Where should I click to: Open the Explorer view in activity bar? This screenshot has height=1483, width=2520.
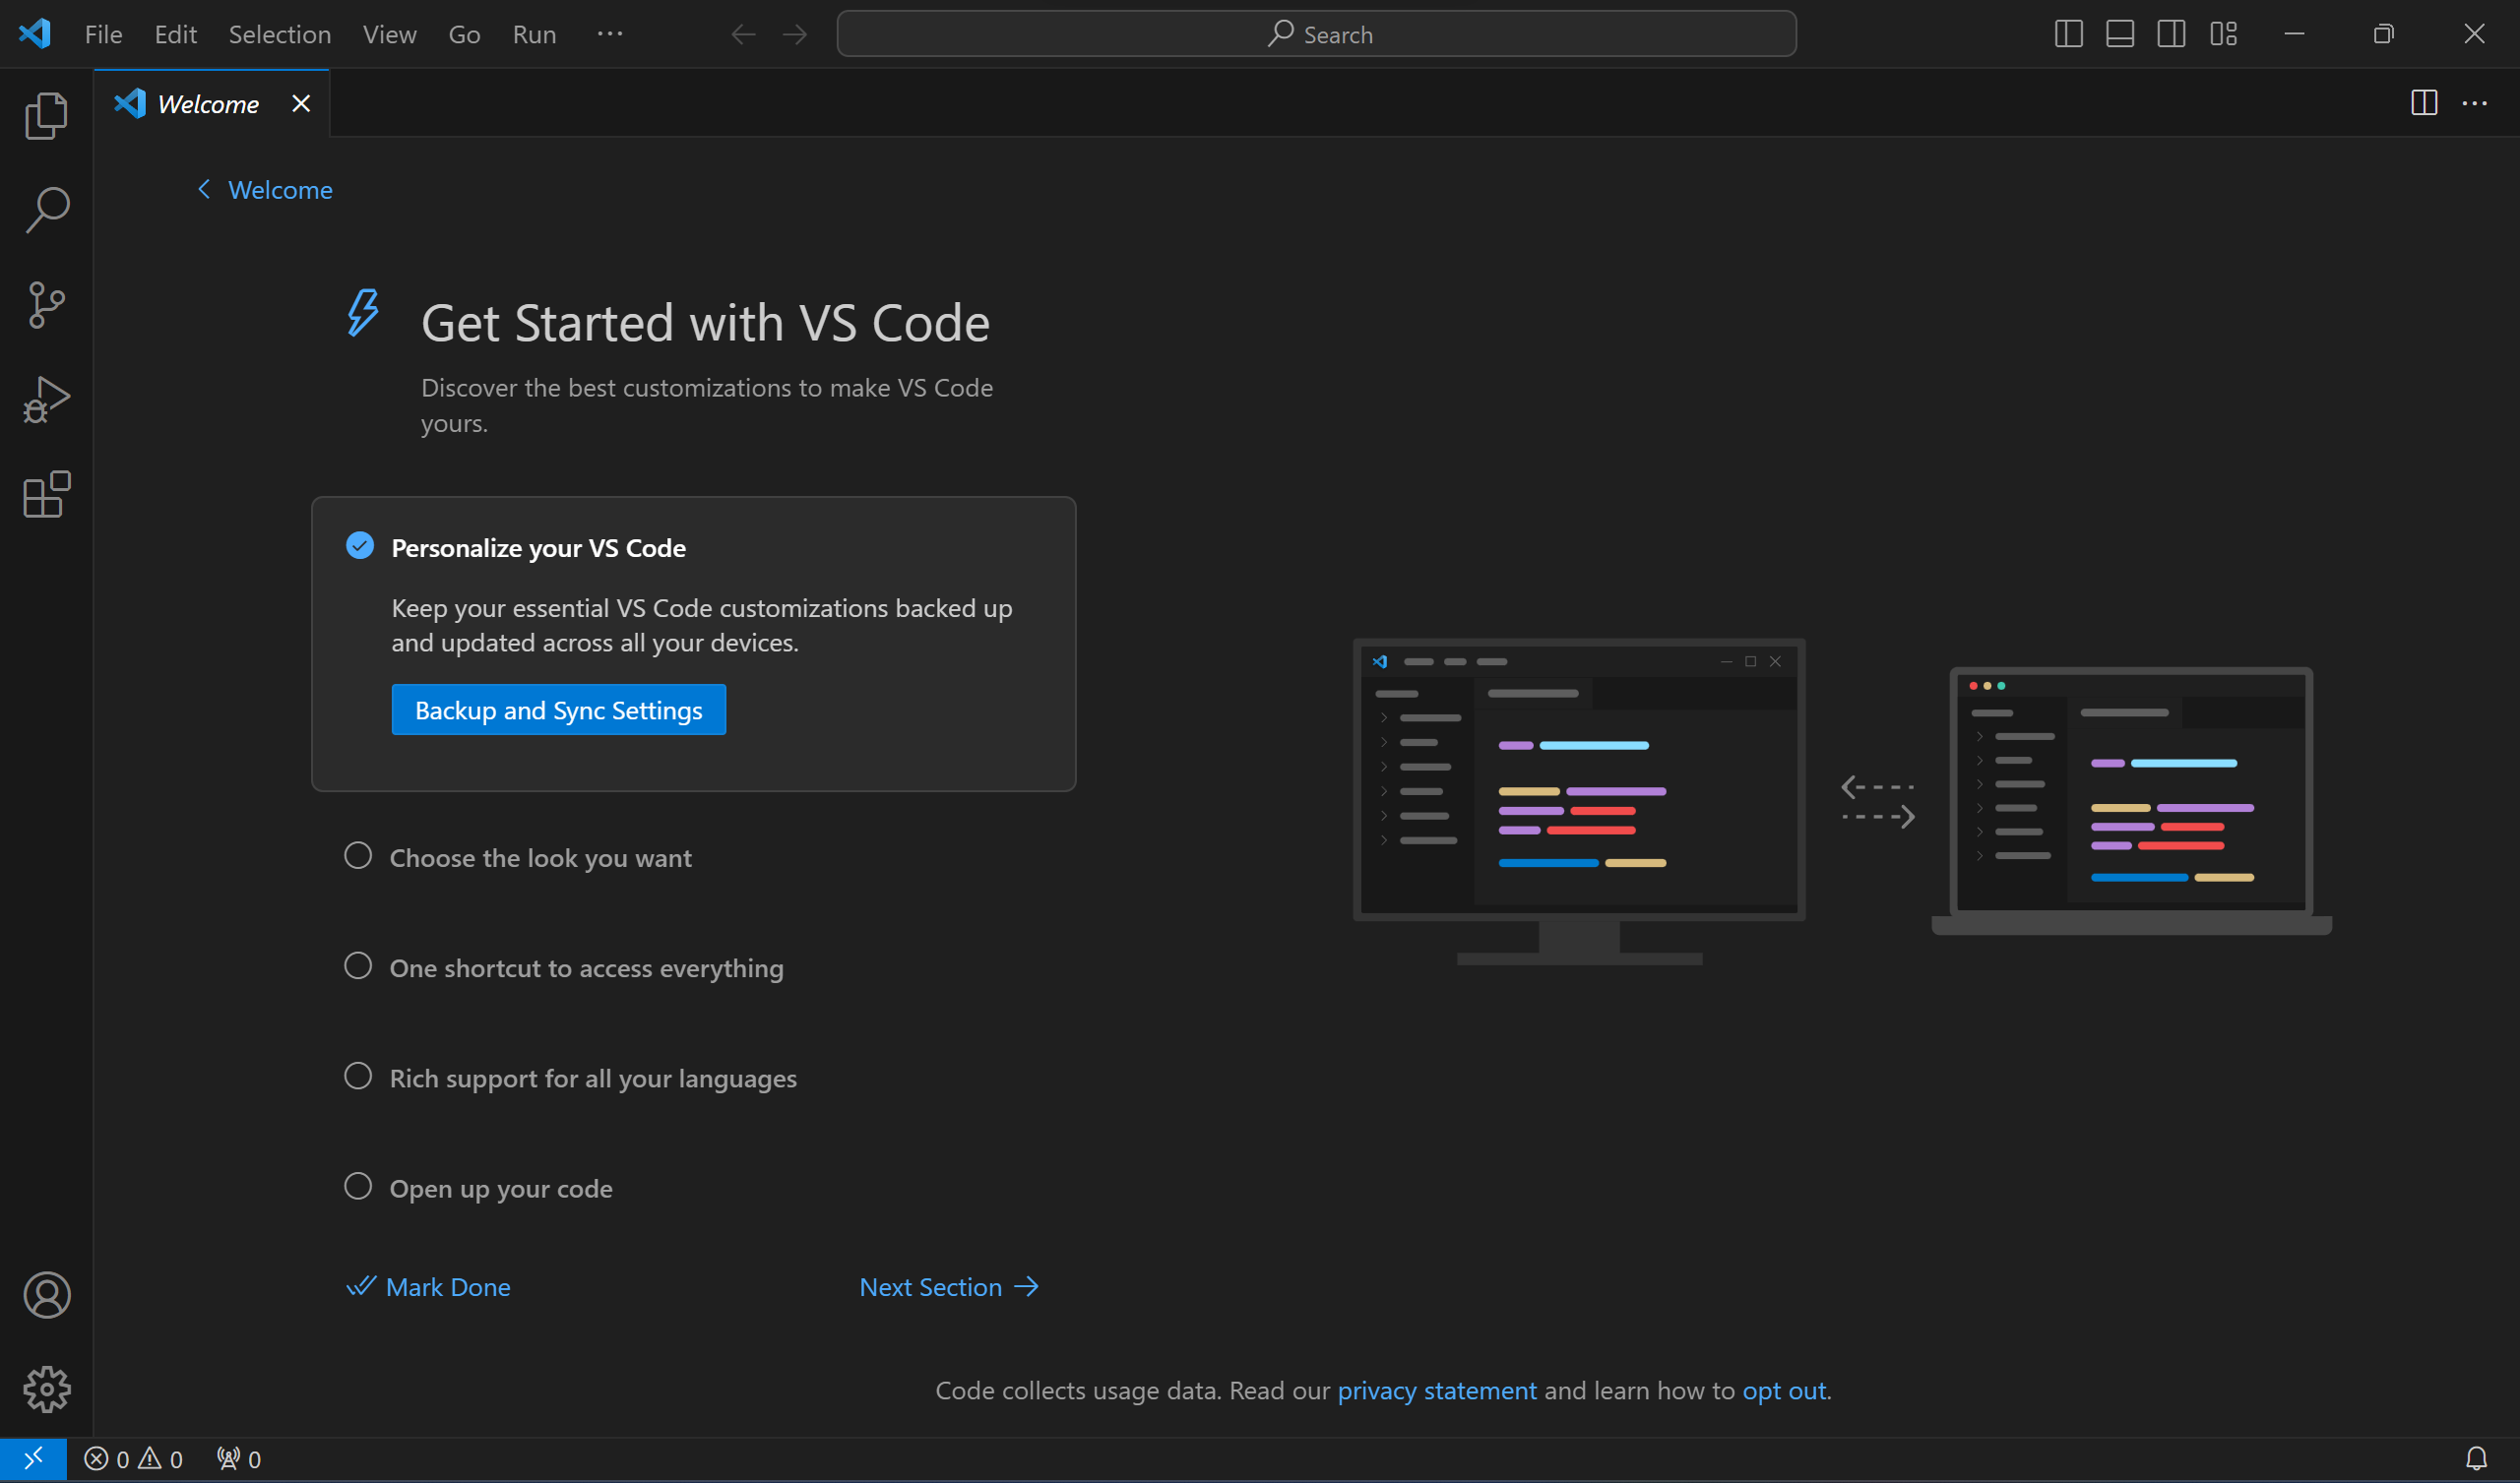46,115
